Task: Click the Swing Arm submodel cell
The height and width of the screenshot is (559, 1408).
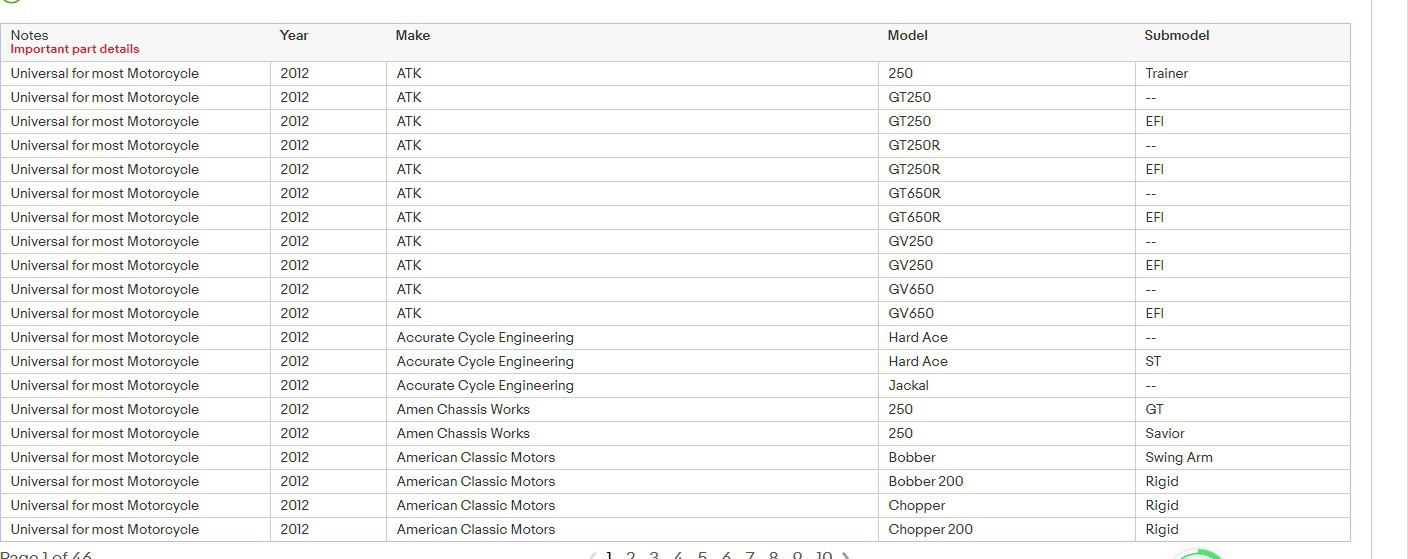Action: coord(1178,458)
